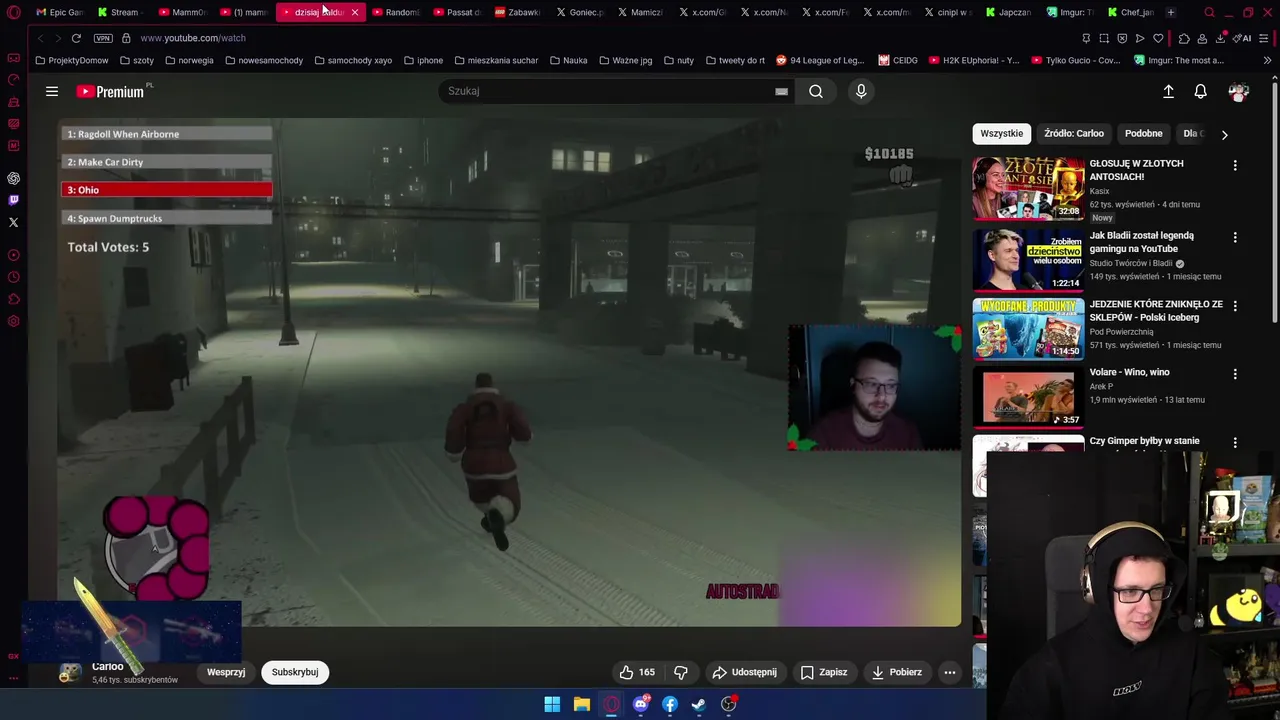Open the browser downloads icon
Image resolution: width=1280 pixels, height=720 pixels.
(1221, 38)
